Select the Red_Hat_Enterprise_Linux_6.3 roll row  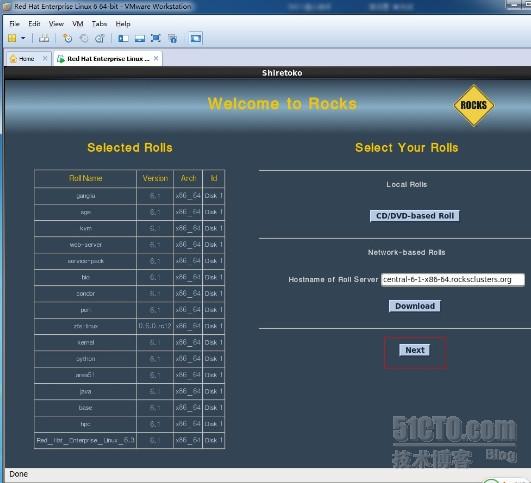pyautogui.click(x=129, y=440)
